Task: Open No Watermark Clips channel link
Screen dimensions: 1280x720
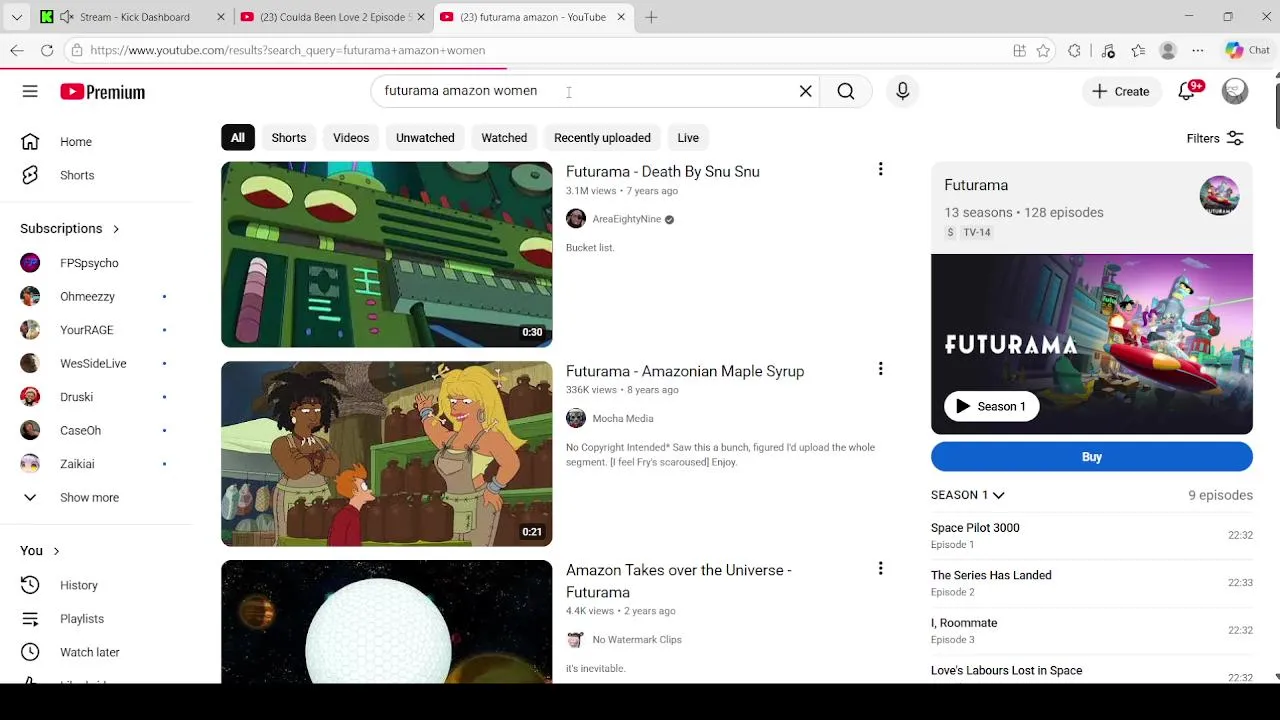Action: 637,640
